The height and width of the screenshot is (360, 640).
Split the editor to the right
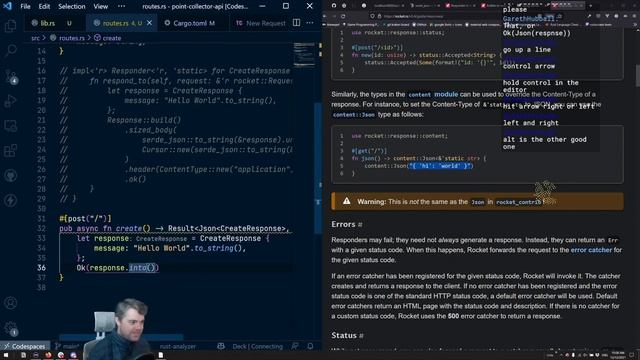pyautogui.click(x=296, y=23)
